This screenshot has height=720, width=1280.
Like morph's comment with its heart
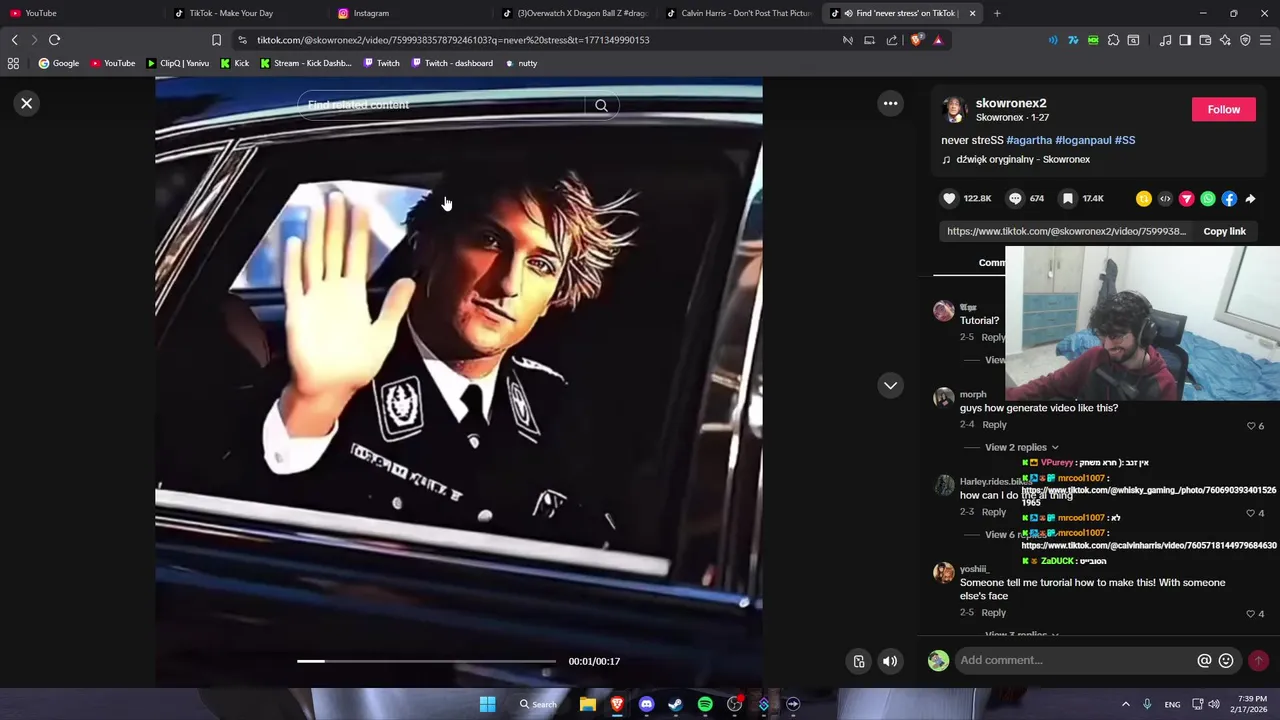tap(1250, 426)
